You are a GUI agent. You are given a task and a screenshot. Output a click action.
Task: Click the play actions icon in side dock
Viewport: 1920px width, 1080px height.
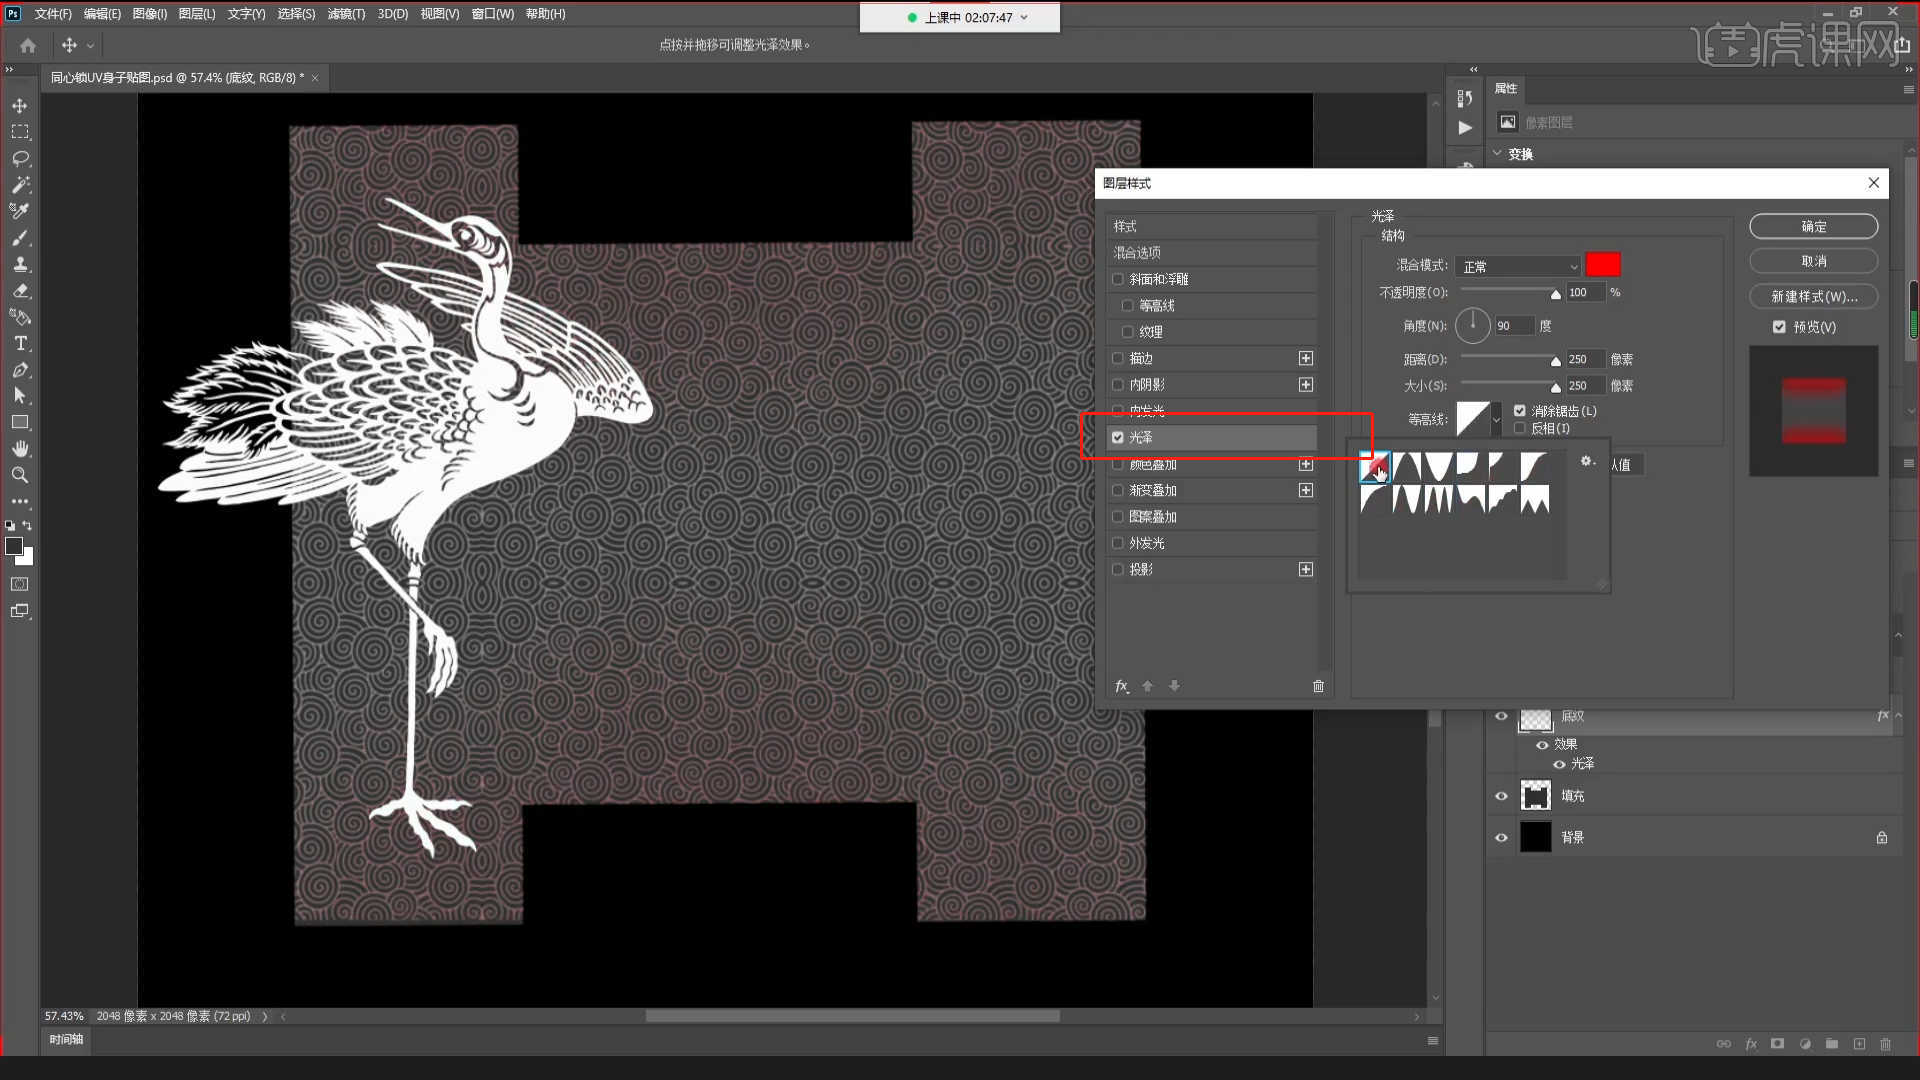click(x=1465, y=128)
